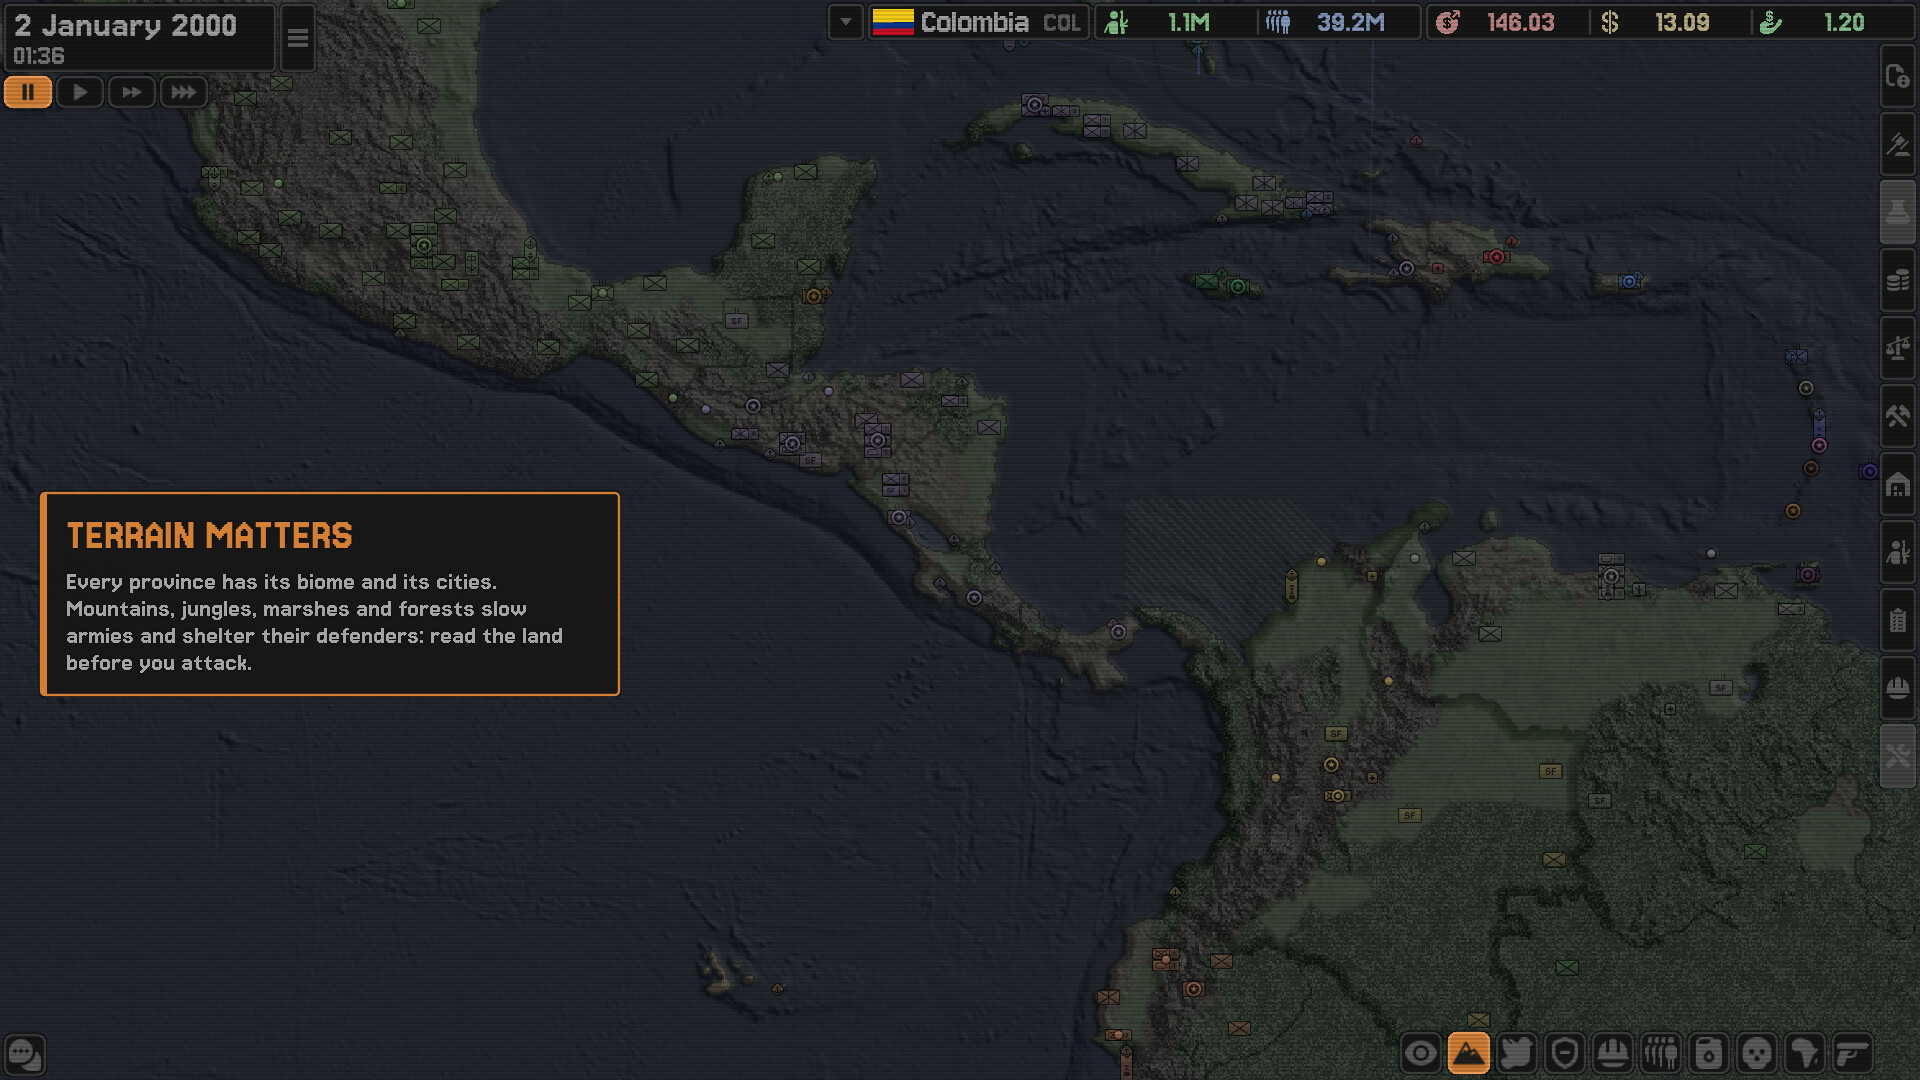Open the chat bubbles icon

pyautogui.click(x=24, y=1054)
